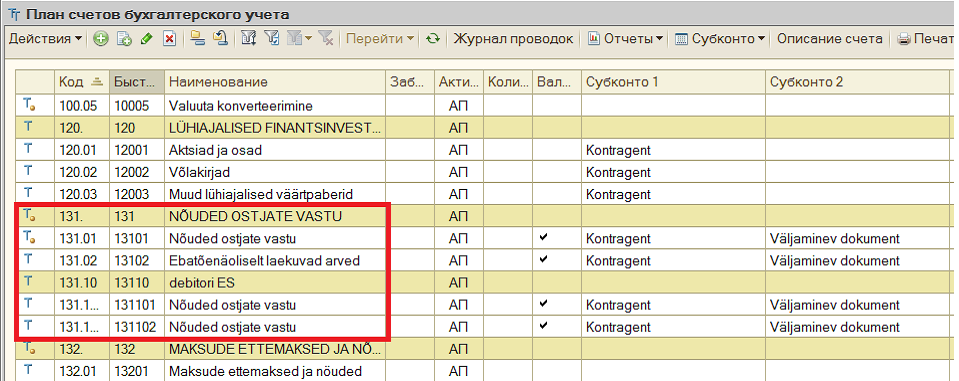Click the hierarchical view folder icon
The height and width of the screenshot is (381, 959).
coord(196,39)
